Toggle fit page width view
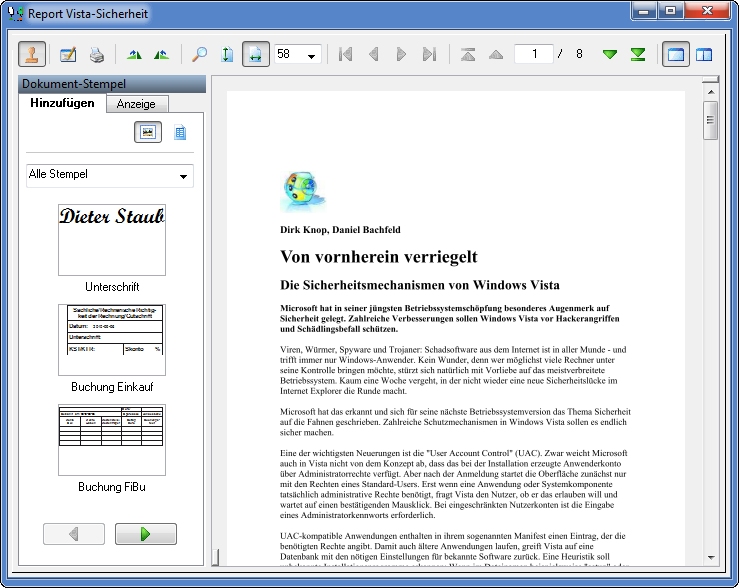Screen dimensions: 739x588 255,54
